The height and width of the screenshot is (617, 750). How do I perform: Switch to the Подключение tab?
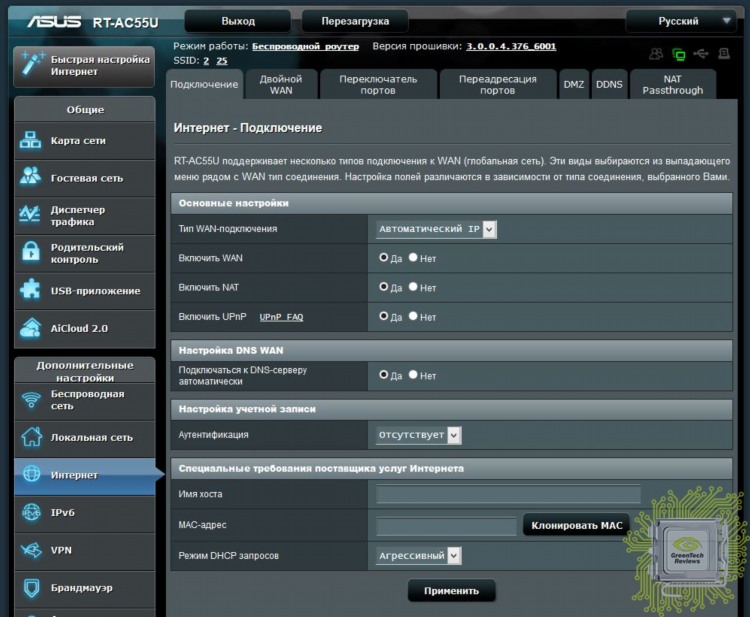(204, 85)
